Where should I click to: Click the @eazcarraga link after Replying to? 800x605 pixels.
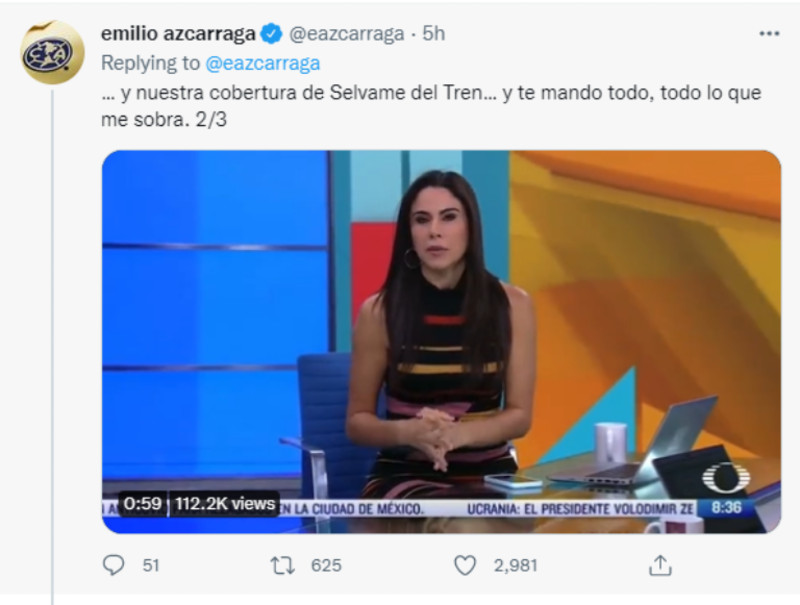pyautogui.click(x=263, y=63)
